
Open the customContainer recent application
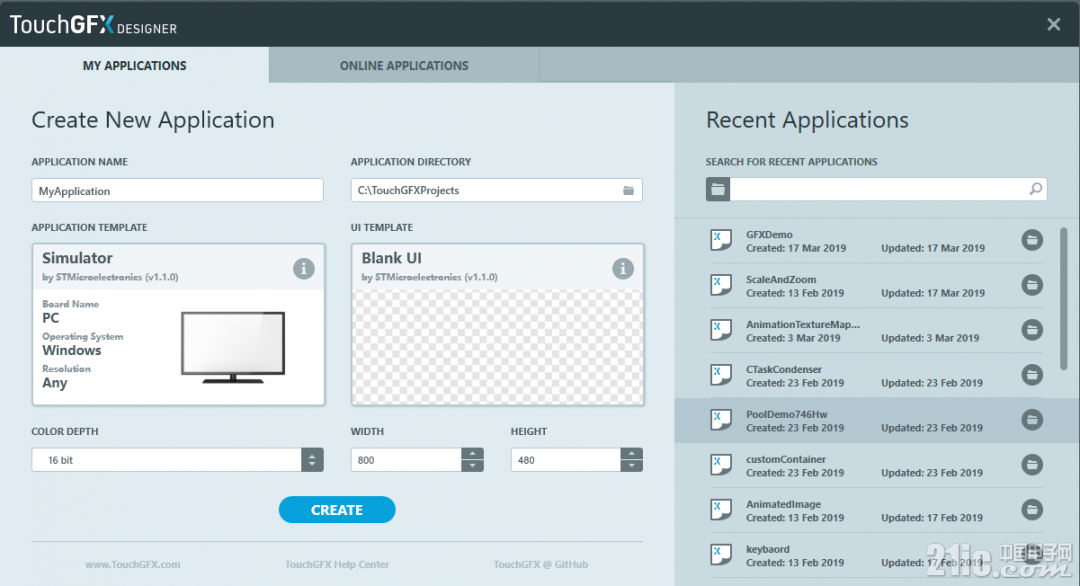point(875,465)
